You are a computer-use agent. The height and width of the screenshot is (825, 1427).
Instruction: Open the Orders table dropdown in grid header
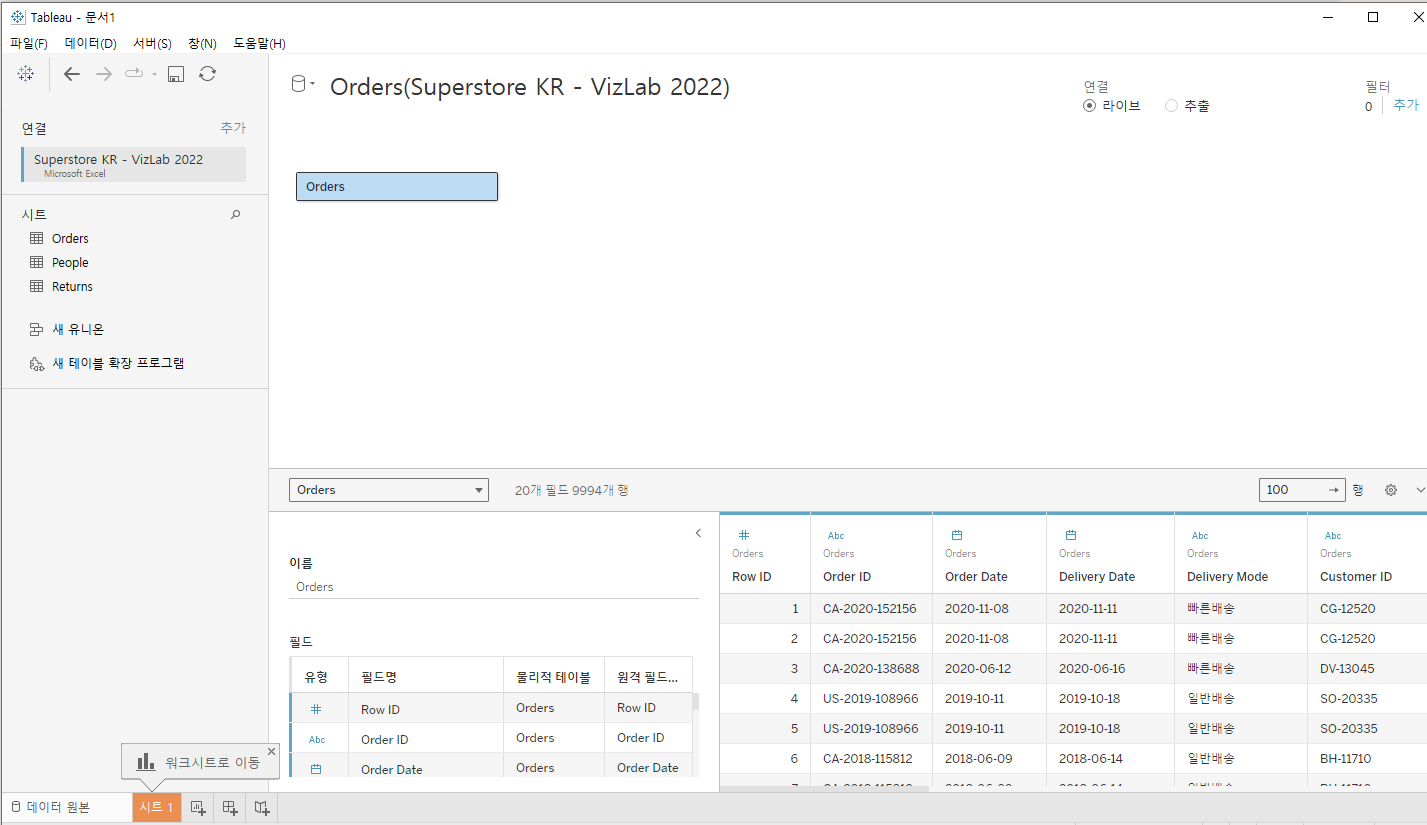[x=389, y=490]
